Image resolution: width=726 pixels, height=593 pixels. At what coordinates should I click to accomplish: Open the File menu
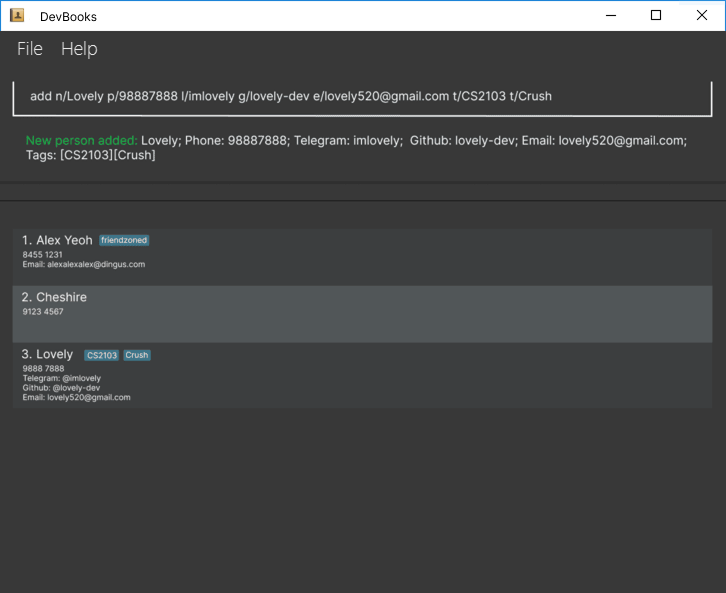30,49
